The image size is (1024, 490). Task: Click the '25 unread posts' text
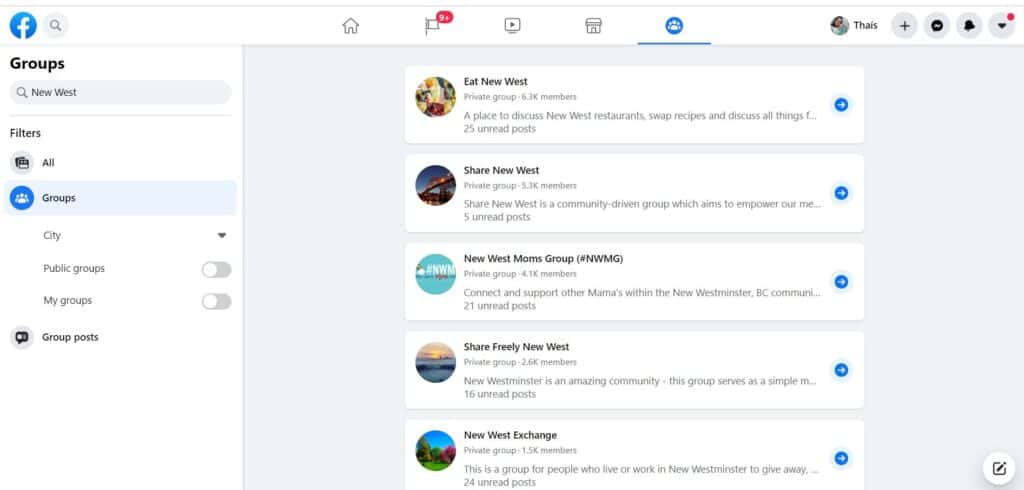point(500,129)
